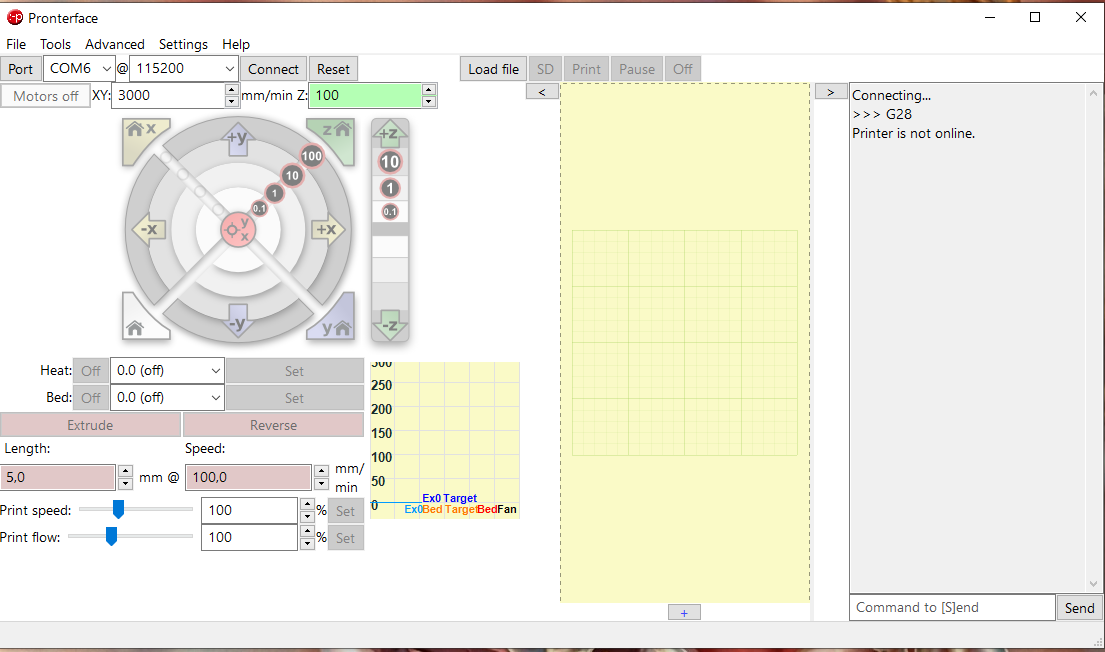This screenshot has height=652, width=1105.
Task: Open the Tools menu
Action: (55, 44)
